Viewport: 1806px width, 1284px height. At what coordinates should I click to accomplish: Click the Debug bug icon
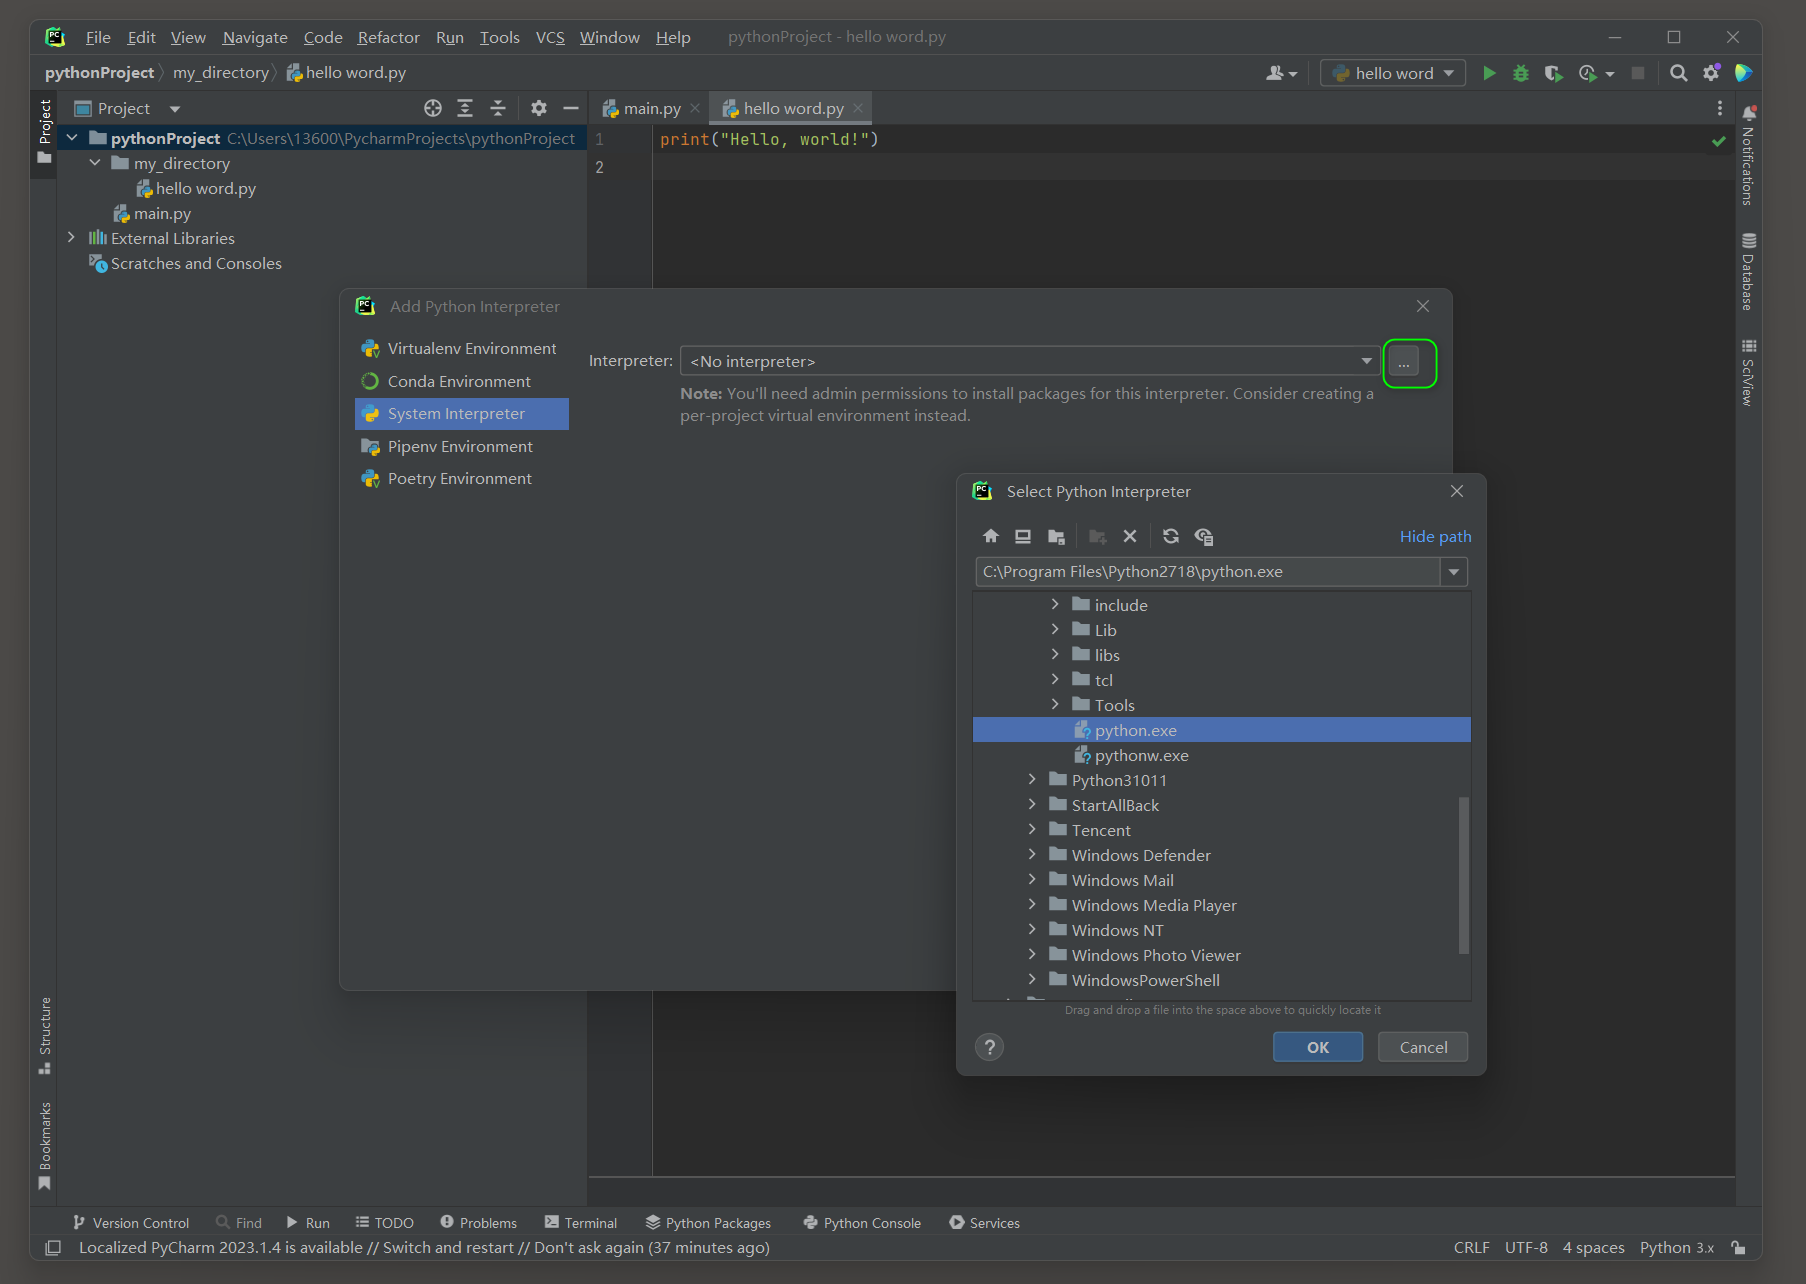(x=1521, y=73)
